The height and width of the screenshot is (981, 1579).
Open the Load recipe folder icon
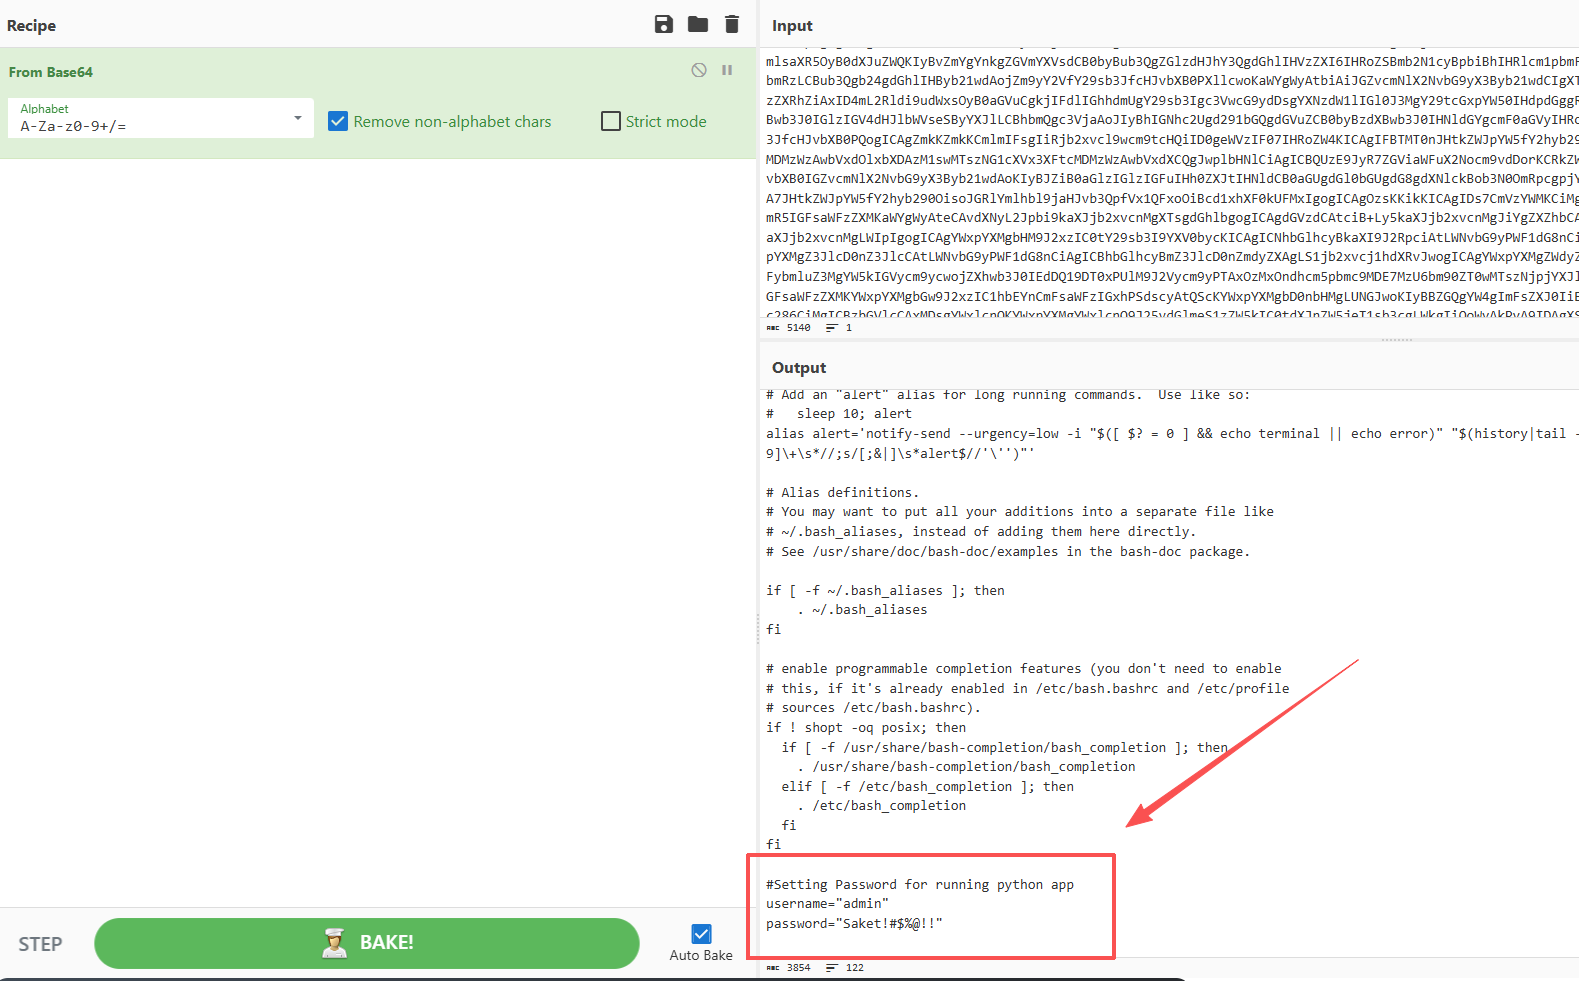coord(698,25)
